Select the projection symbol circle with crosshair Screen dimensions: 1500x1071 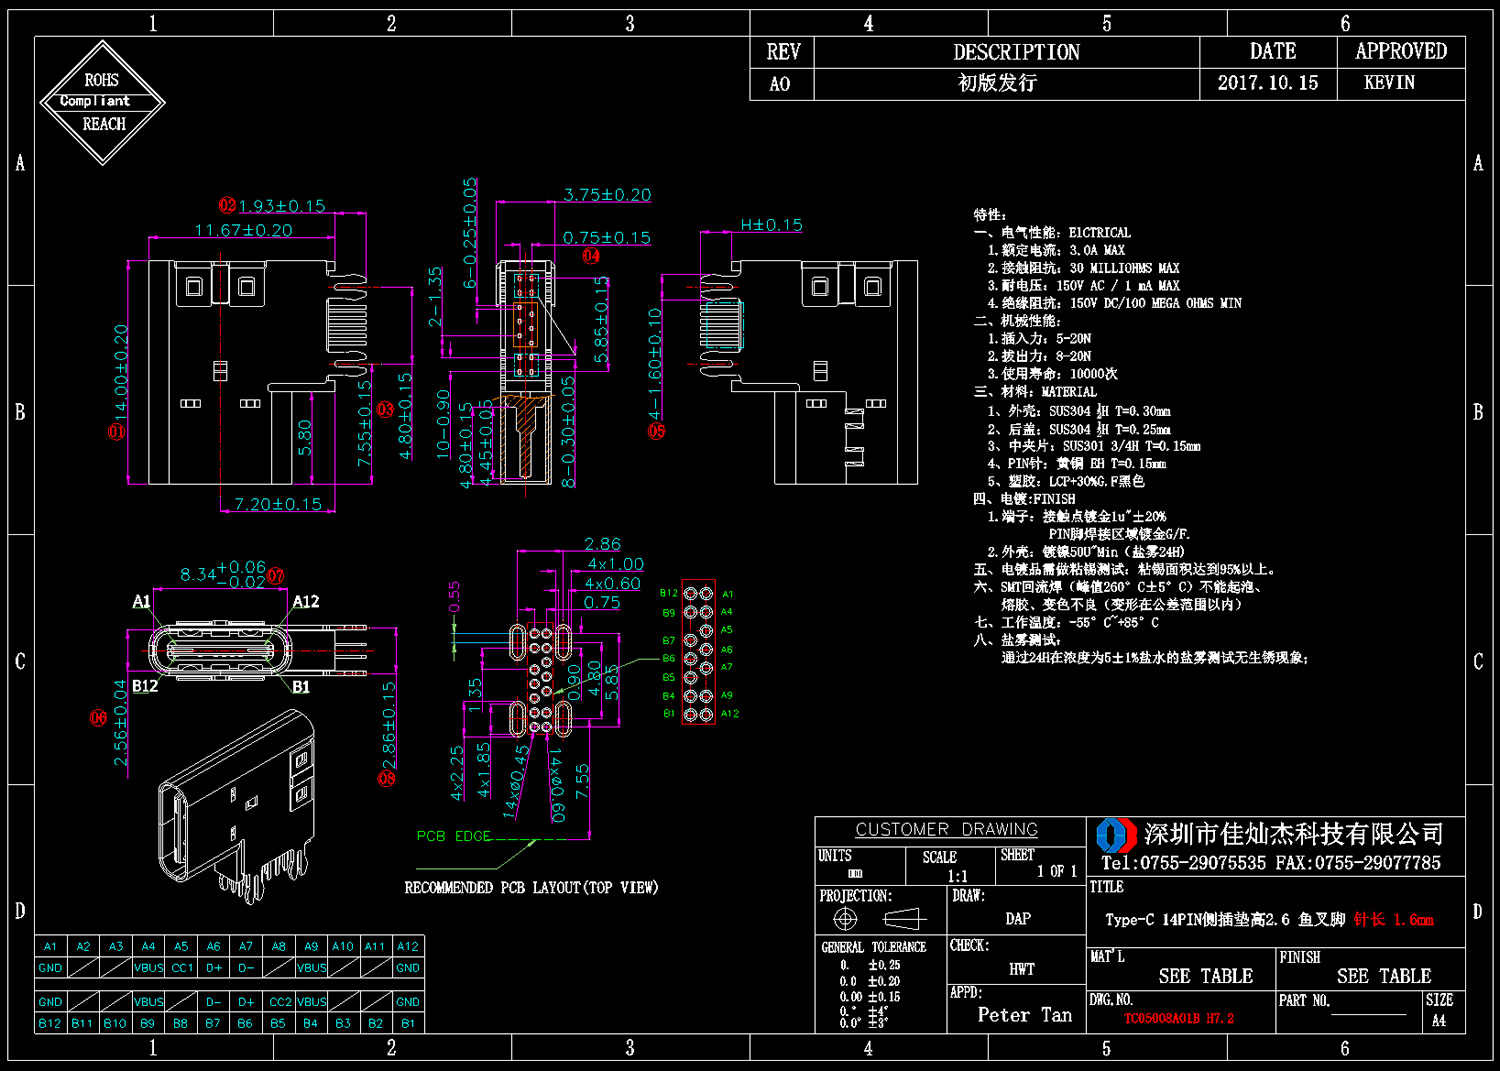coord(845,918)
